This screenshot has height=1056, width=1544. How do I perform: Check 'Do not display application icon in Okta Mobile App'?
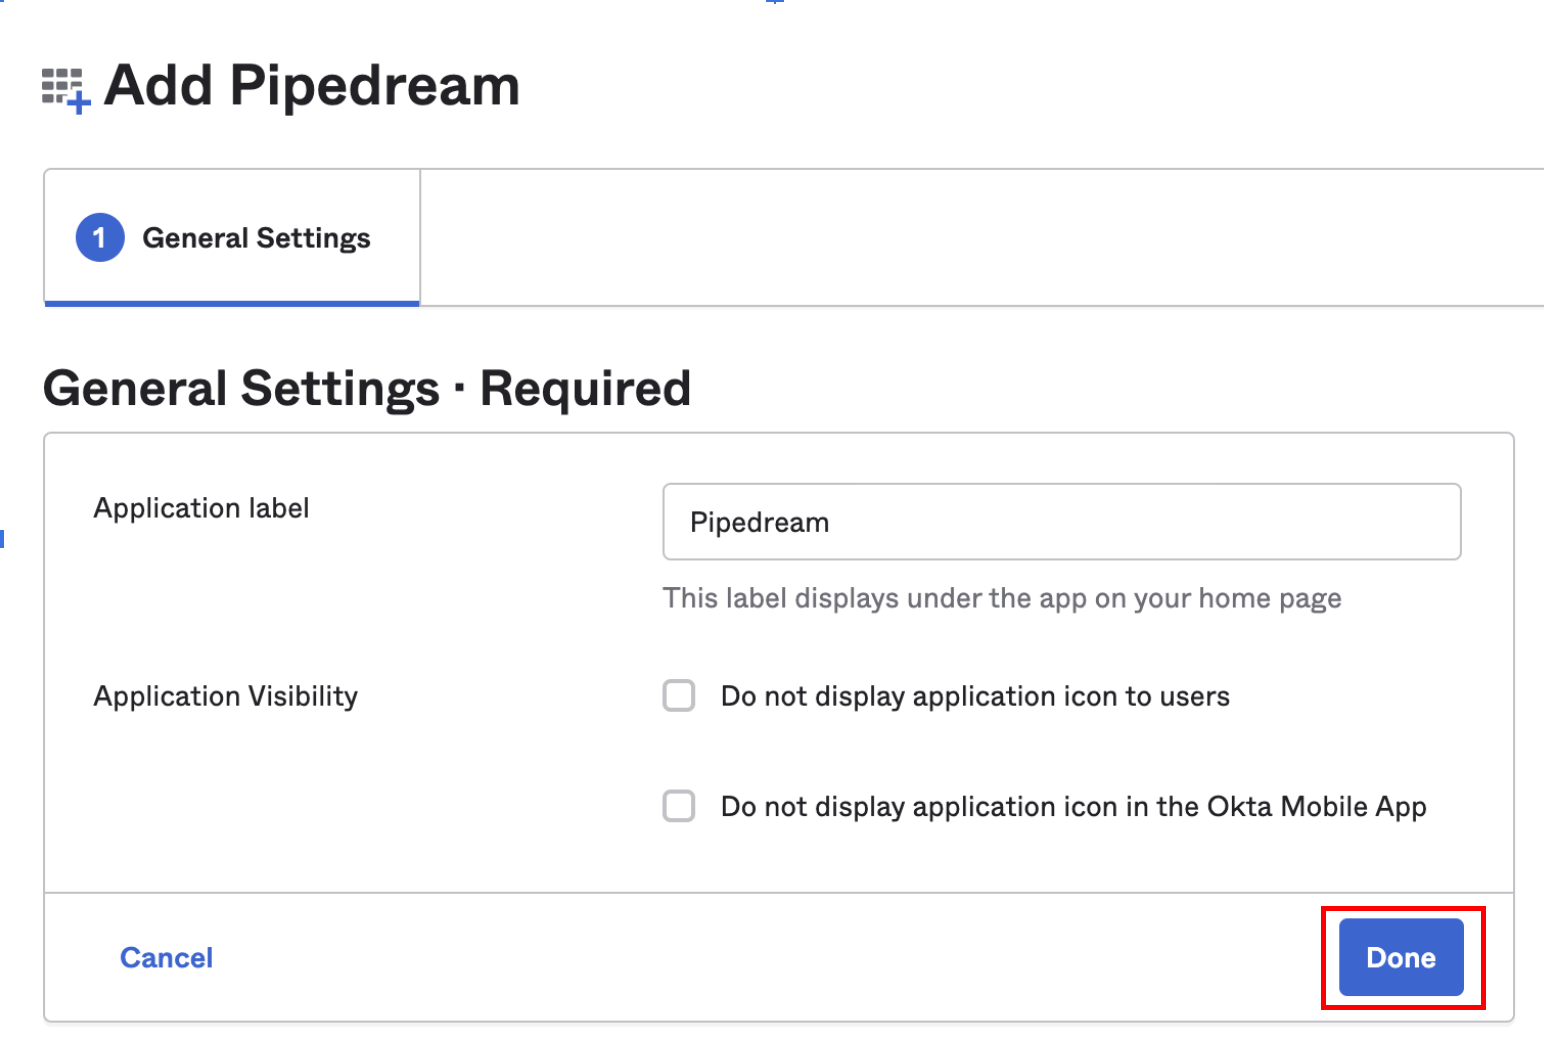(x=679, y=806)
